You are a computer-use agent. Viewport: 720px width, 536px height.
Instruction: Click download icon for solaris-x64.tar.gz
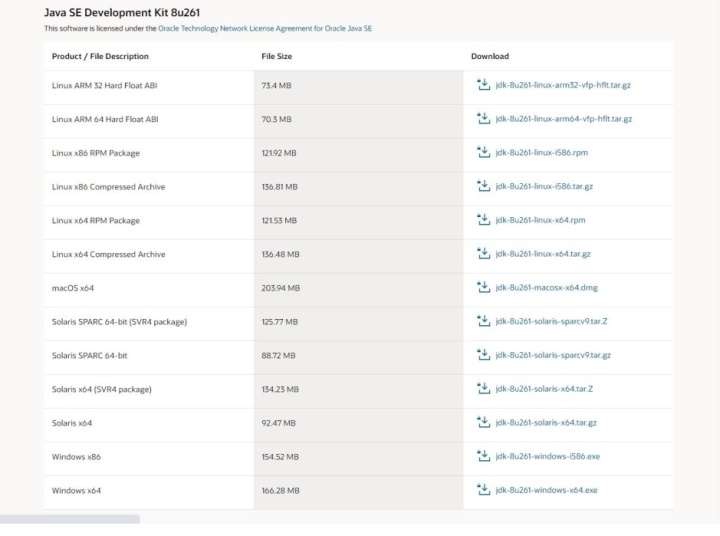pos(484,423)
